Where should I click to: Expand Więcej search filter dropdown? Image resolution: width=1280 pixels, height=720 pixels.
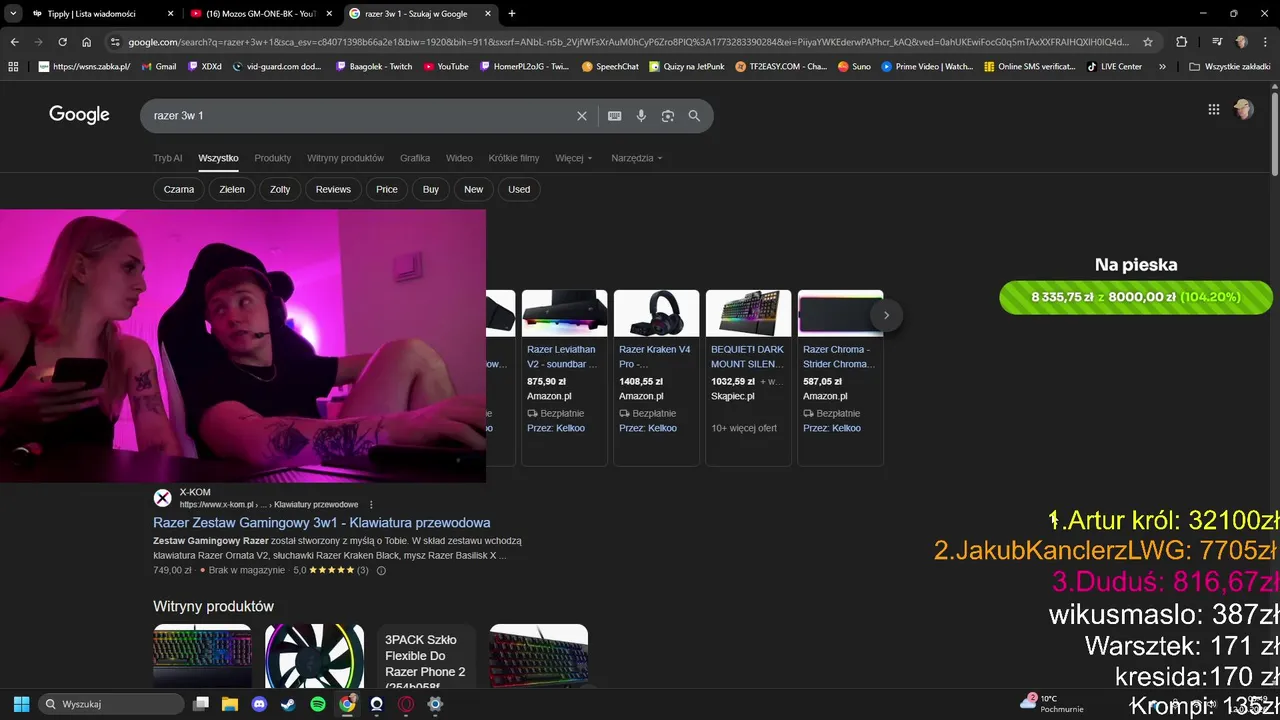coord(574,158)
